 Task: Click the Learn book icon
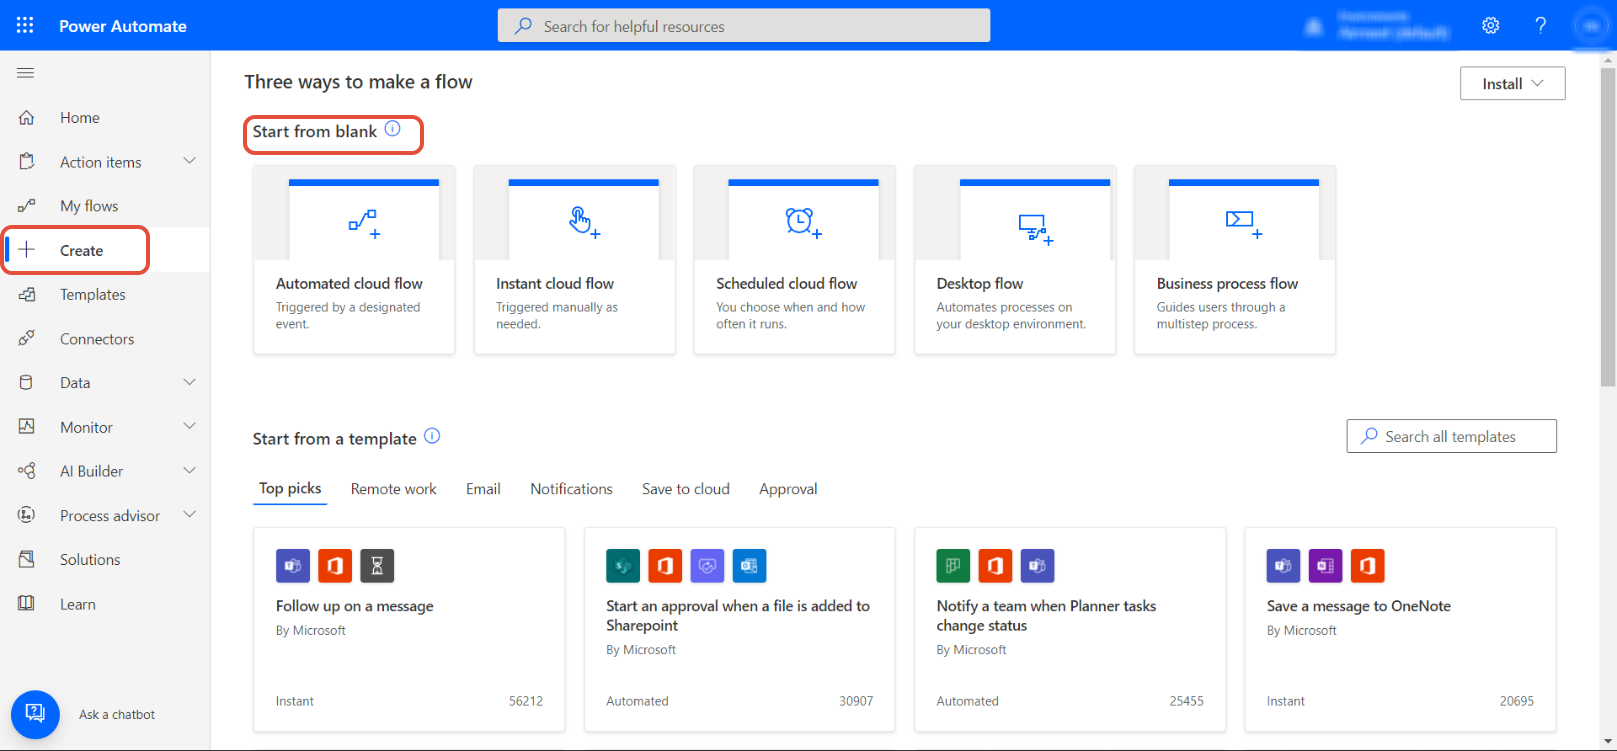coord(27,603)
